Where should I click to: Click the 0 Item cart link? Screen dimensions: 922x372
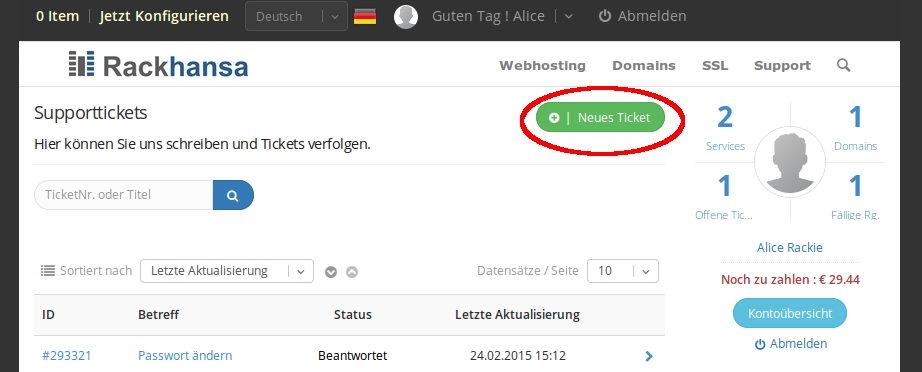point(57,16)
